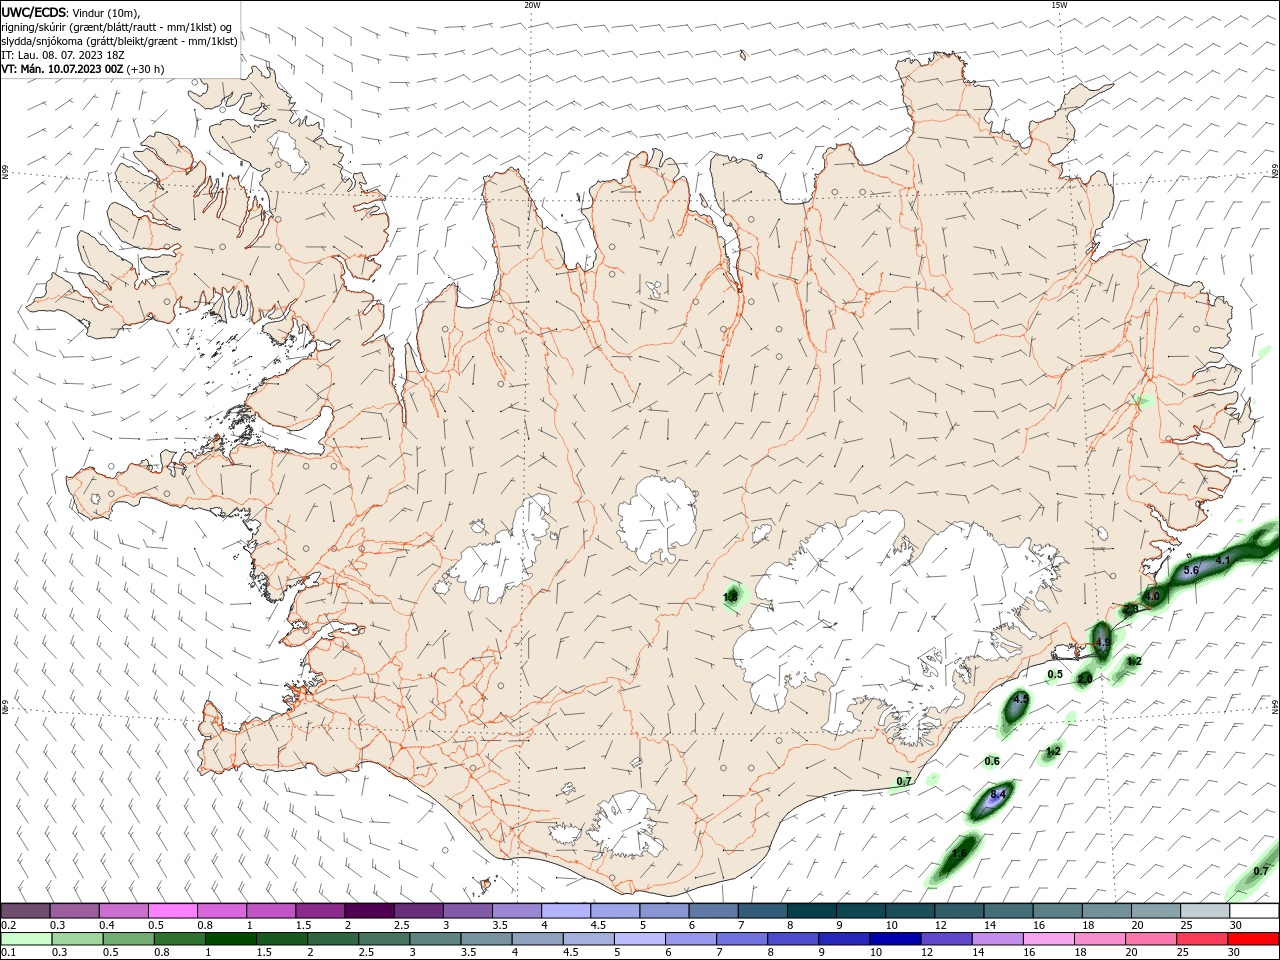This screenshot has height=960, width=1280.
Task: Select the 4.5 rainfall value label
Action: [x=1020, y=699]
